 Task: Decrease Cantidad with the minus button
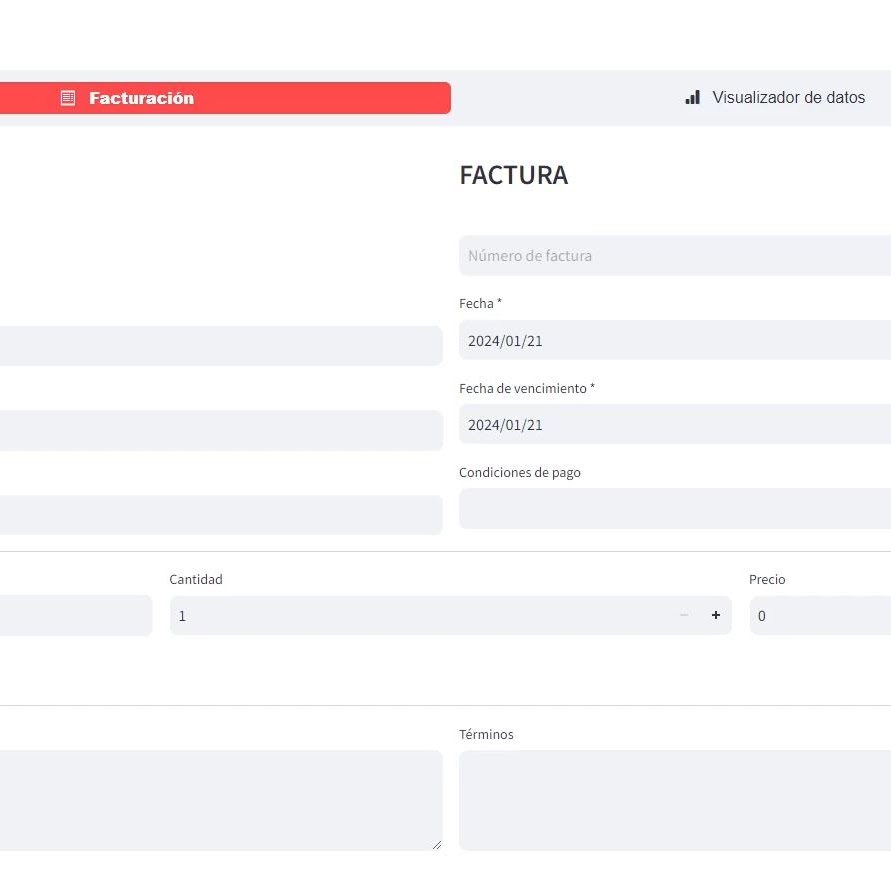coord(684,615)
